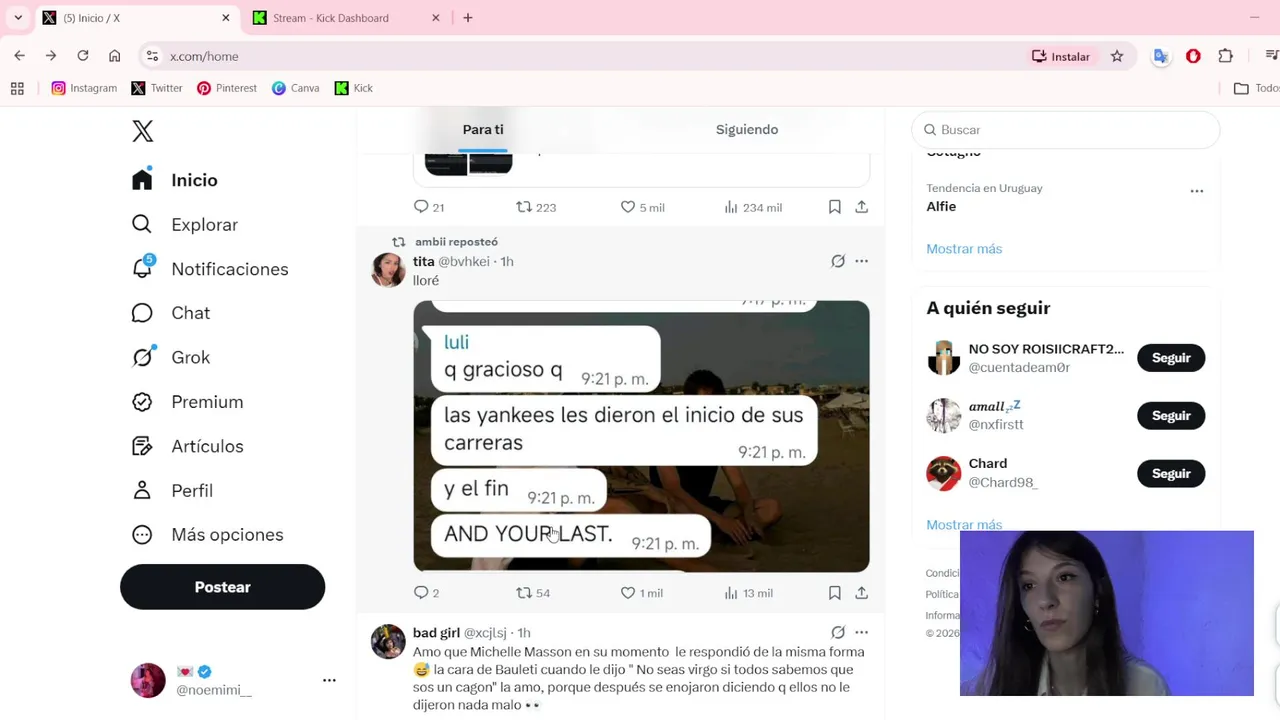Open more options on bad girl's post
The image size is (1280, 720).
pyautogui.click(x=861, y=632)
